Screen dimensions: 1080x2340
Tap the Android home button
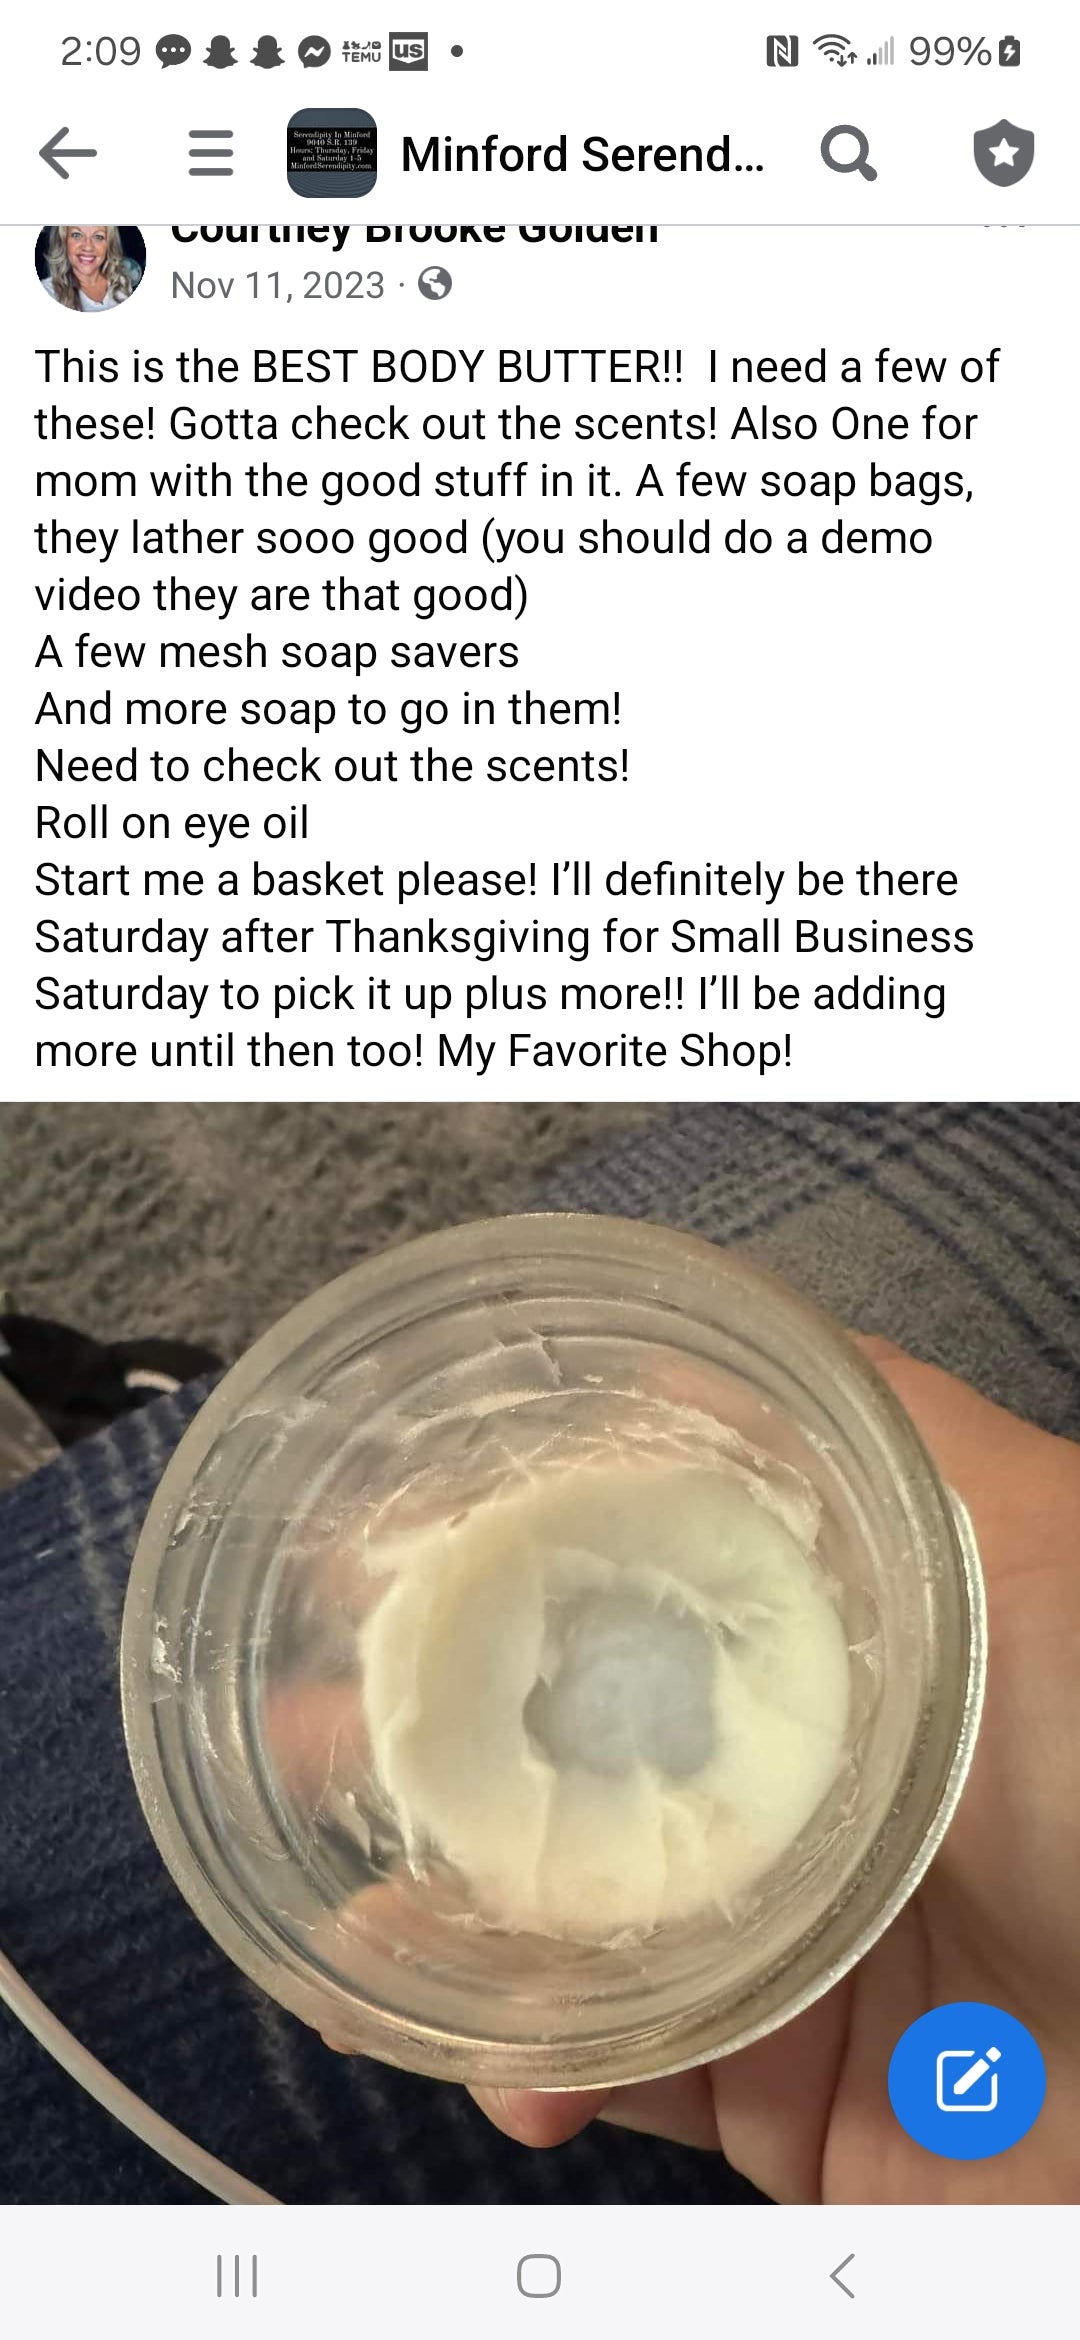click(x=539, y=2276)
